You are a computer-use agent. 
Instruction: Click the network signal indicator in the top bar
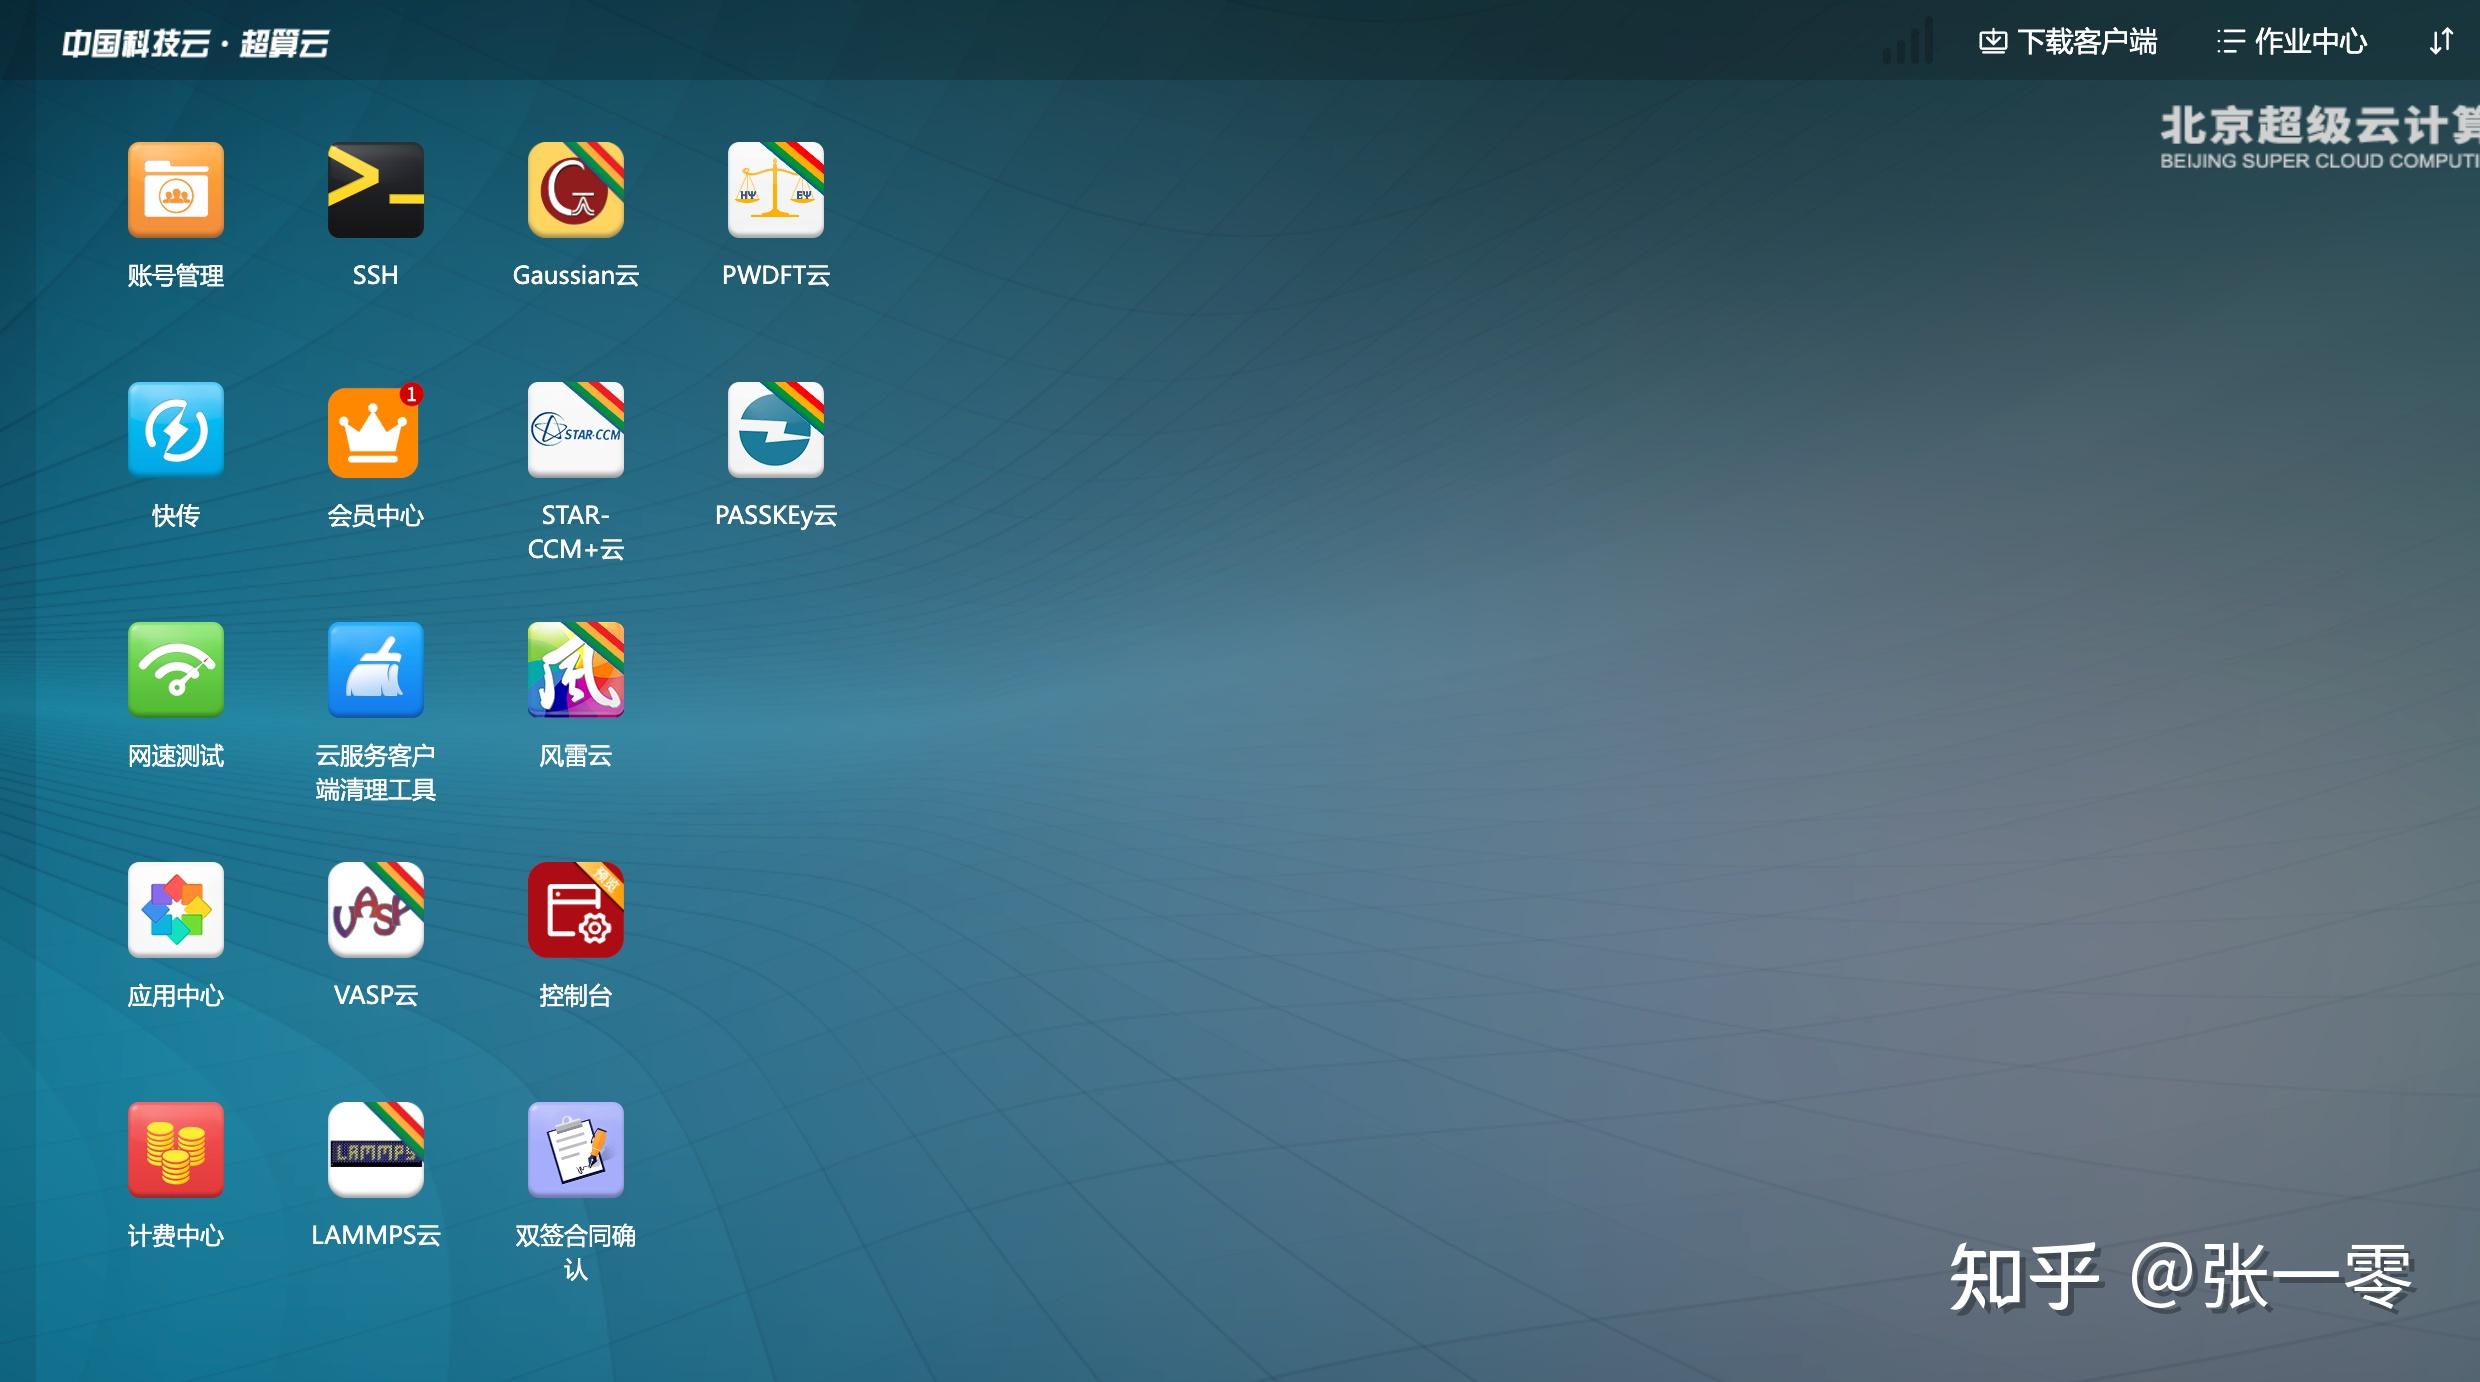pos(1906,43)
